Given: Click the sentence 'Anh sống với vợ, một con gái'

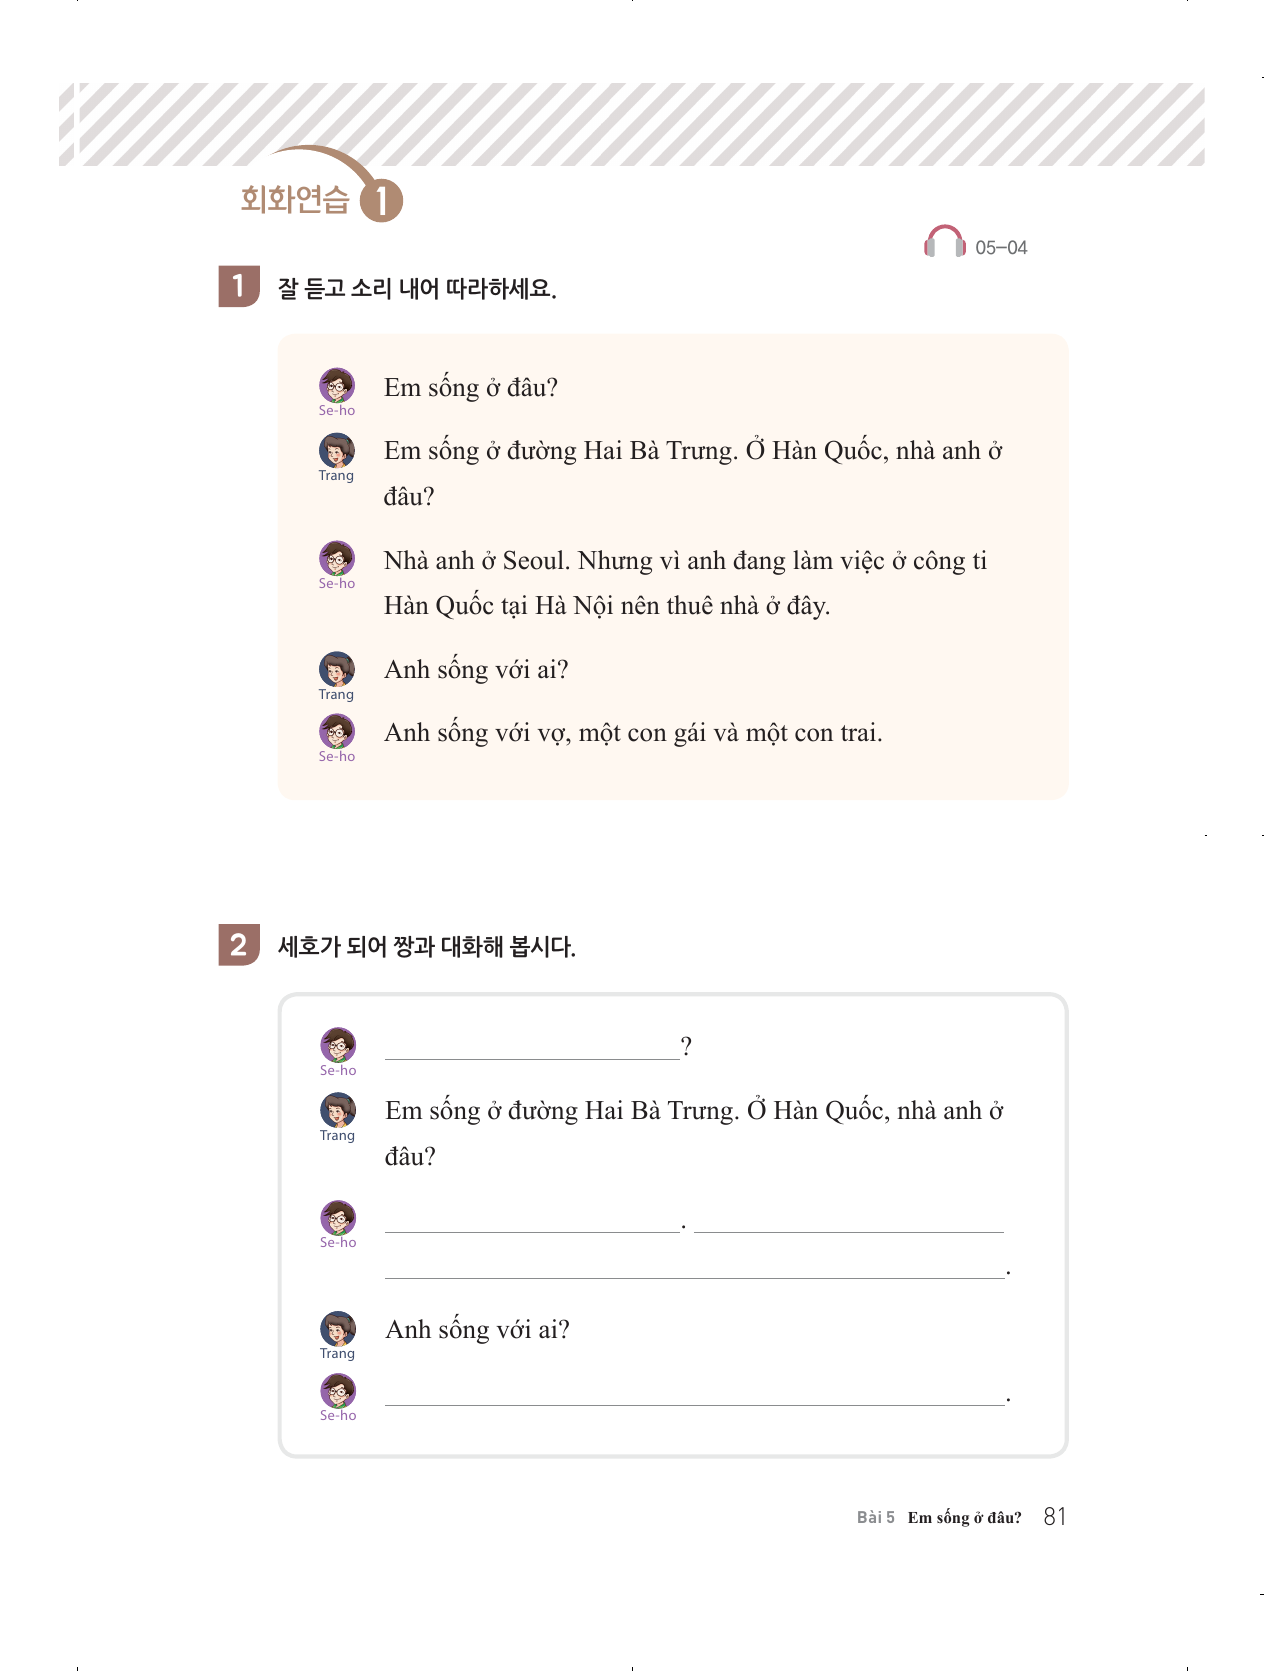Looking at the screenshot, I should (633, 733).
